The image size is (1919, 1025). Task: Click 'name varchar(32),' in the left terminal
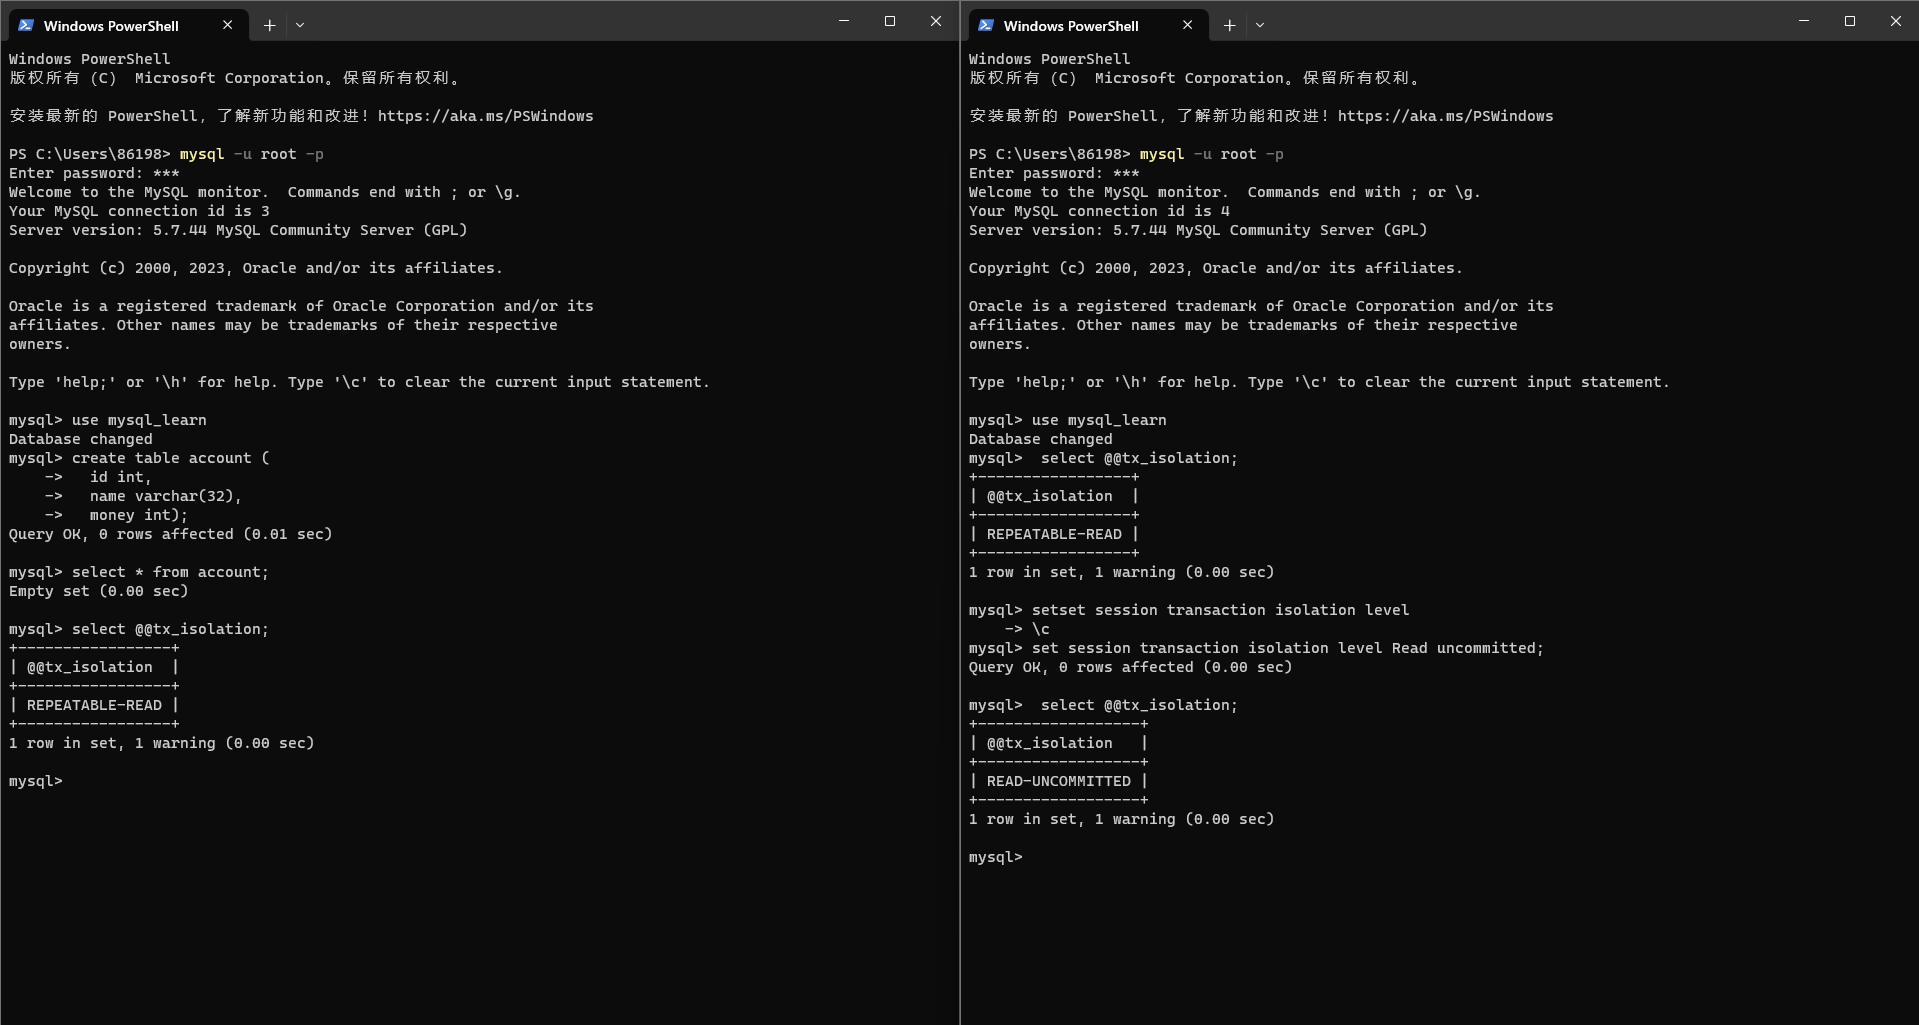166,496
